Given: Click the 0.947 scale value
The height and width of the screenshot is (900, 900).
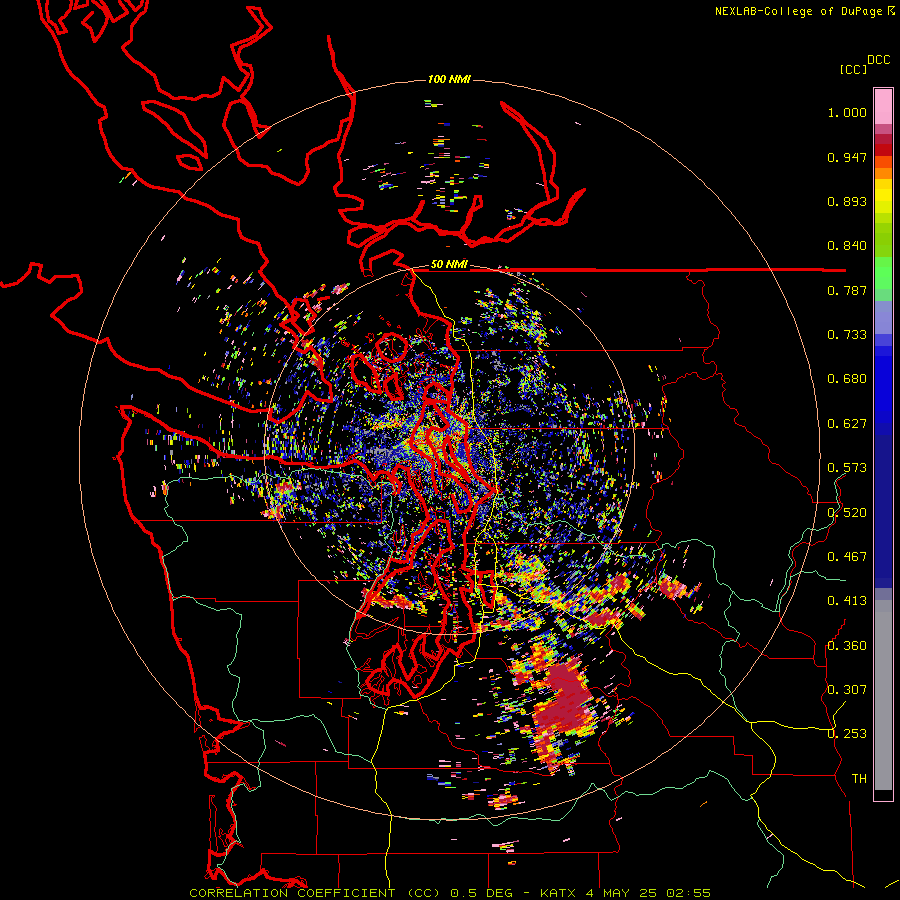Looking at the screenshot, I should click(847, 157).
